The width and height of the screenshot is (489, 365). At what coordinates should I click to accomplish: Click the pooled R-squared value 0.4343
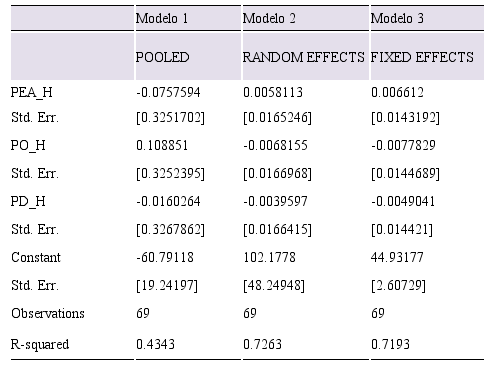[155, 344]
